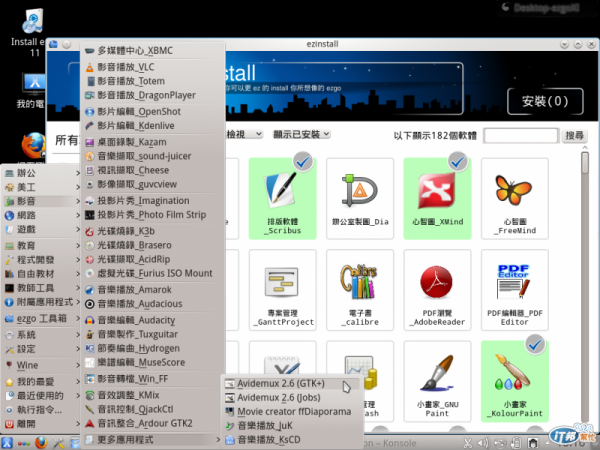Image resolution: width=600 pixels, height=450 pixels.
Task: Expand the ezgo 工具箱 submenu
Action: click(42, 318)
